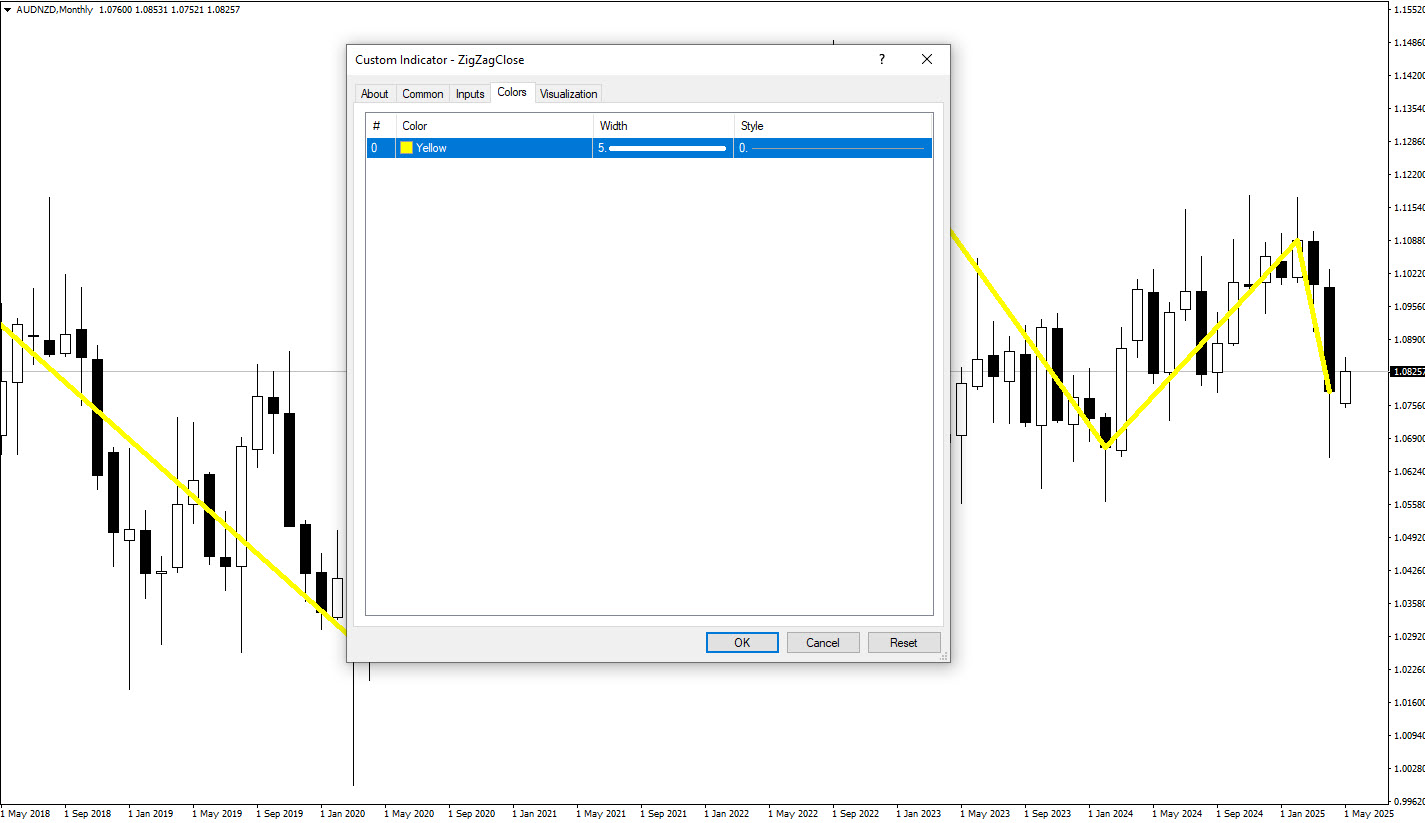Click the dialog title Custom Indicator - ZigZagClose
Viewport: 1425px width, 823px height.
click(439, 60)
